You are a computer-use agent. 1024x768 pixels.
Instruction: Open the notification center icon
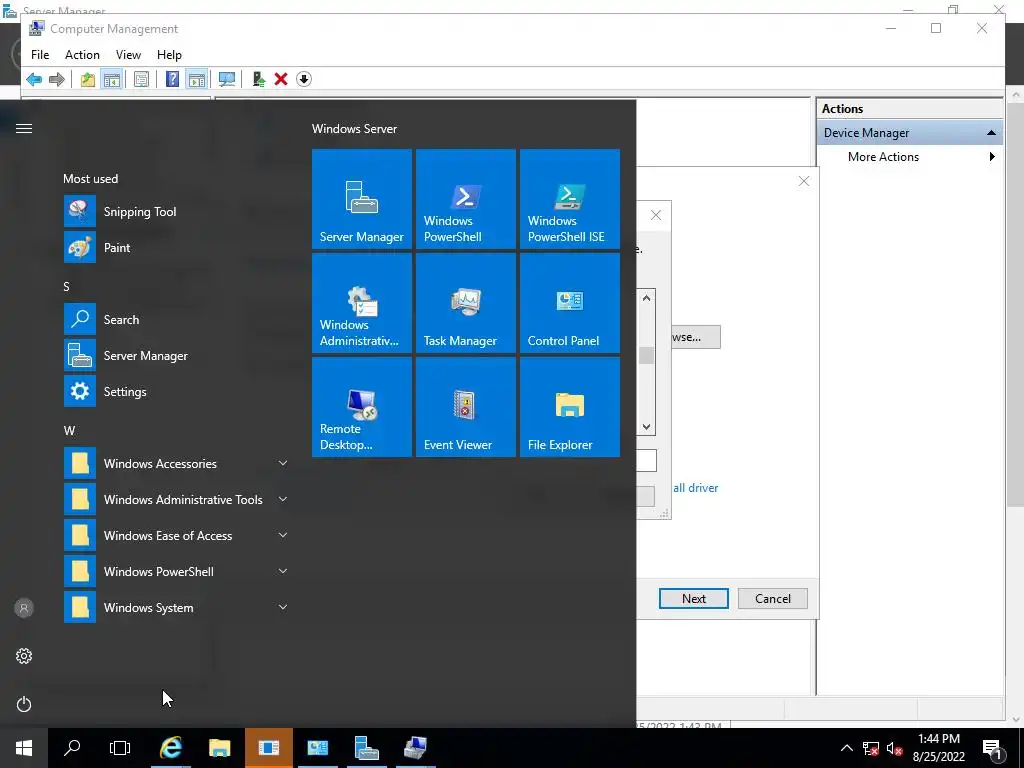(x=993, y=748)
